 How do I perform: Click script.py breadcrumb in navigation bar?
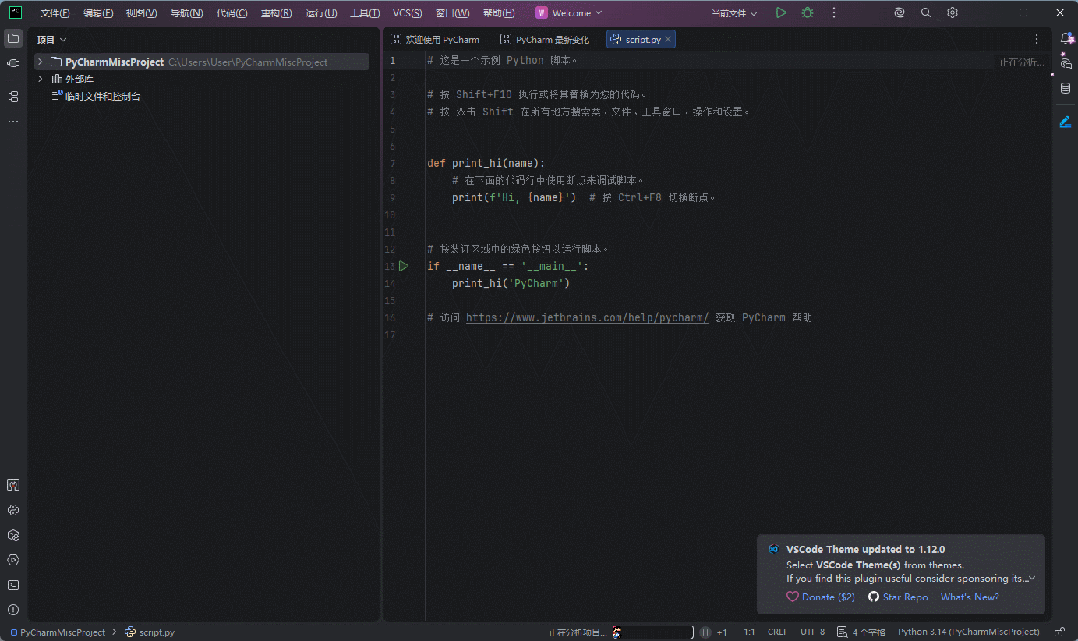coord(150,632)
